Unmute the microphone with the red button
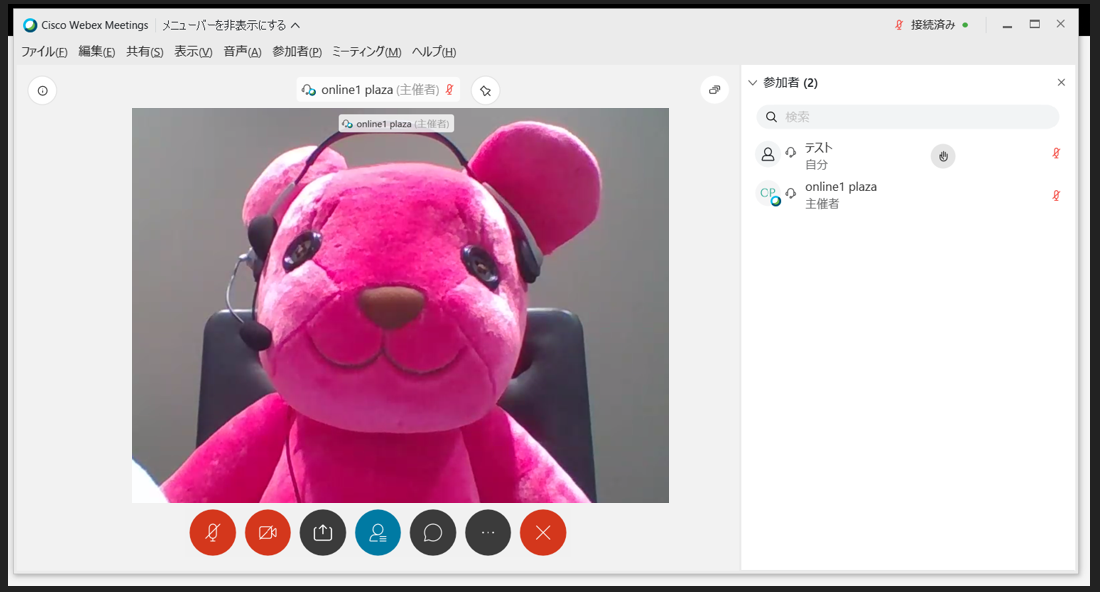Viewport: 1100px width, 592px height. (x=213, y=532)
